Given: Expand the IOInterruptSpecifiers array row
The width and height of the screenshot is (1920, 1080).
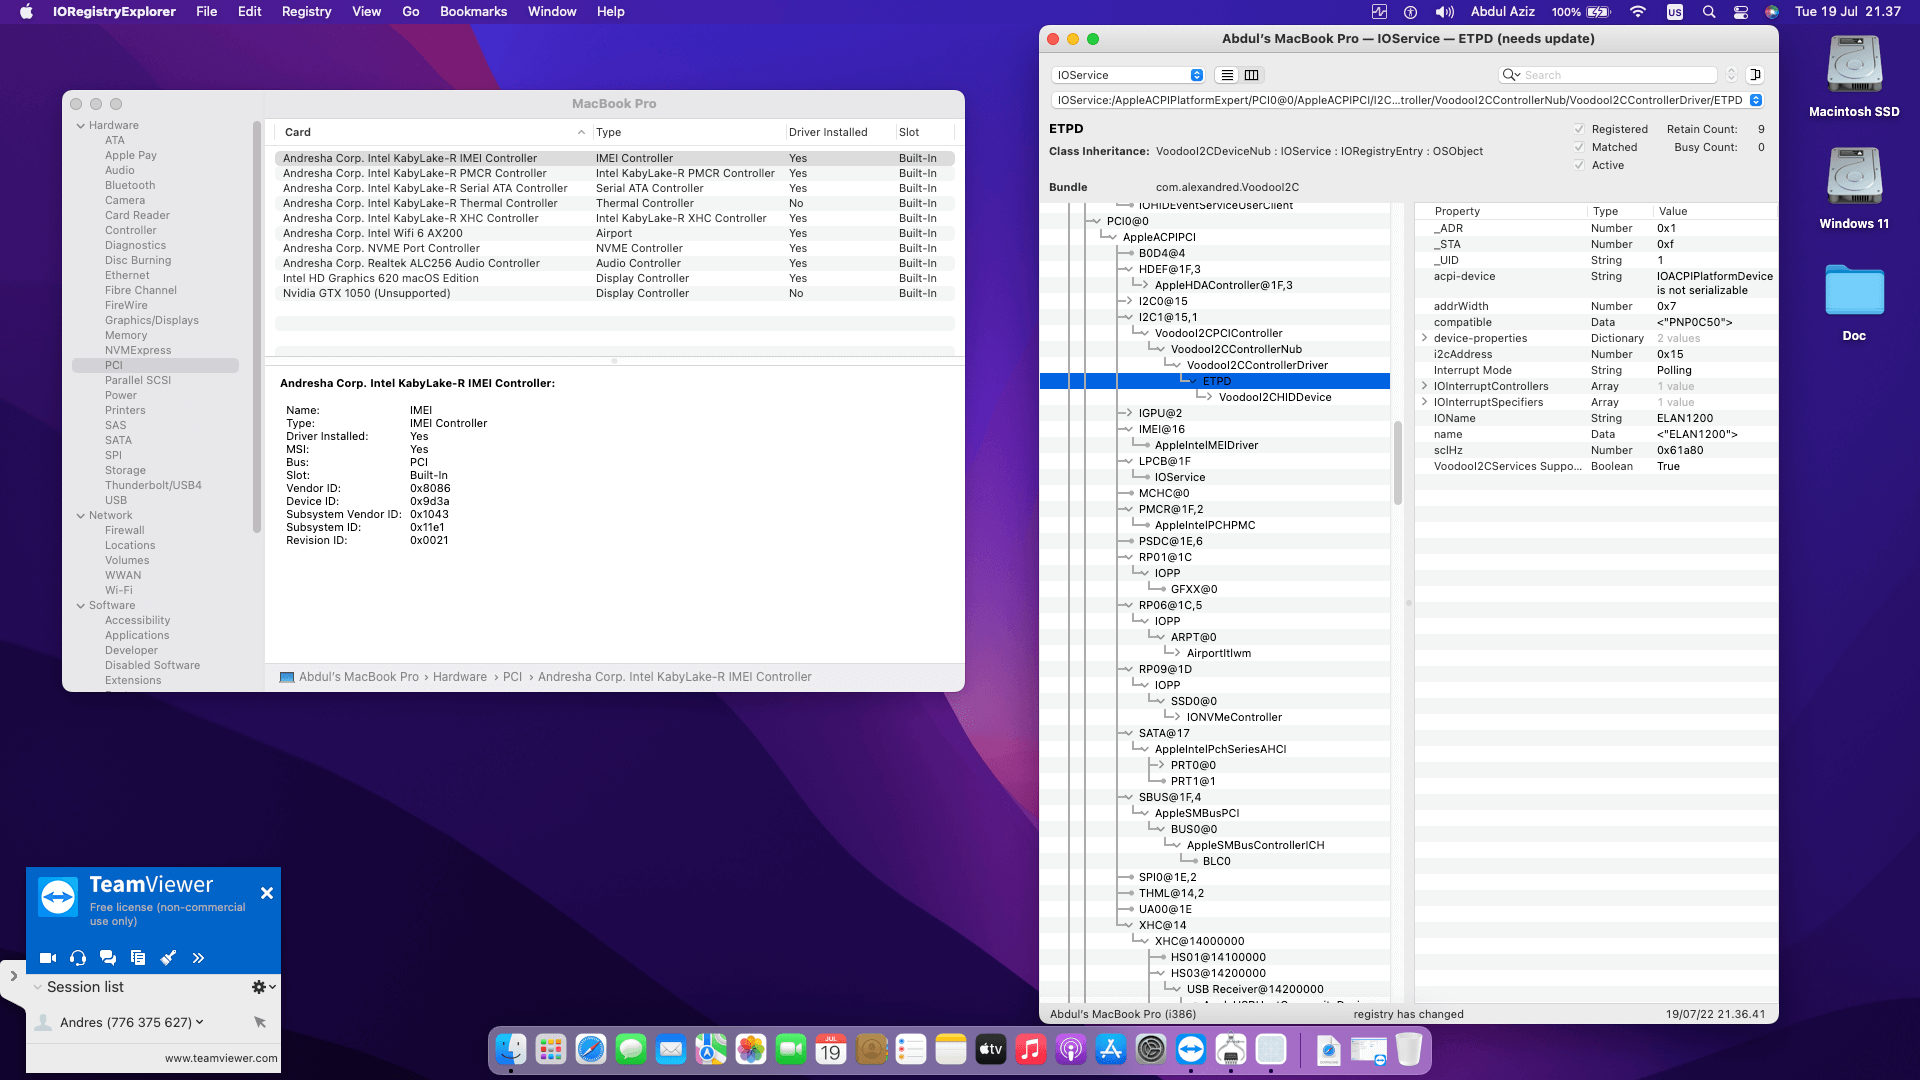Looking at the screenshot, I should [1424, 402].
